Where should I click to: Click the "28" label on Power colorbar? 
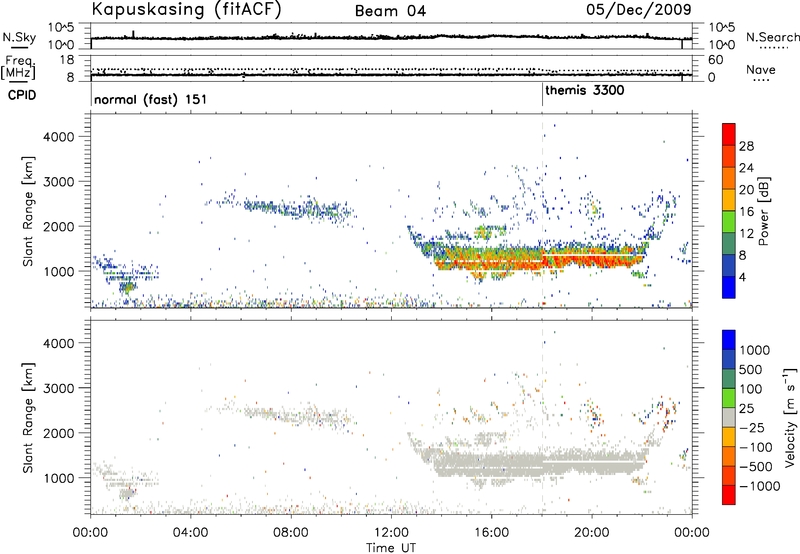click(746, 146)
